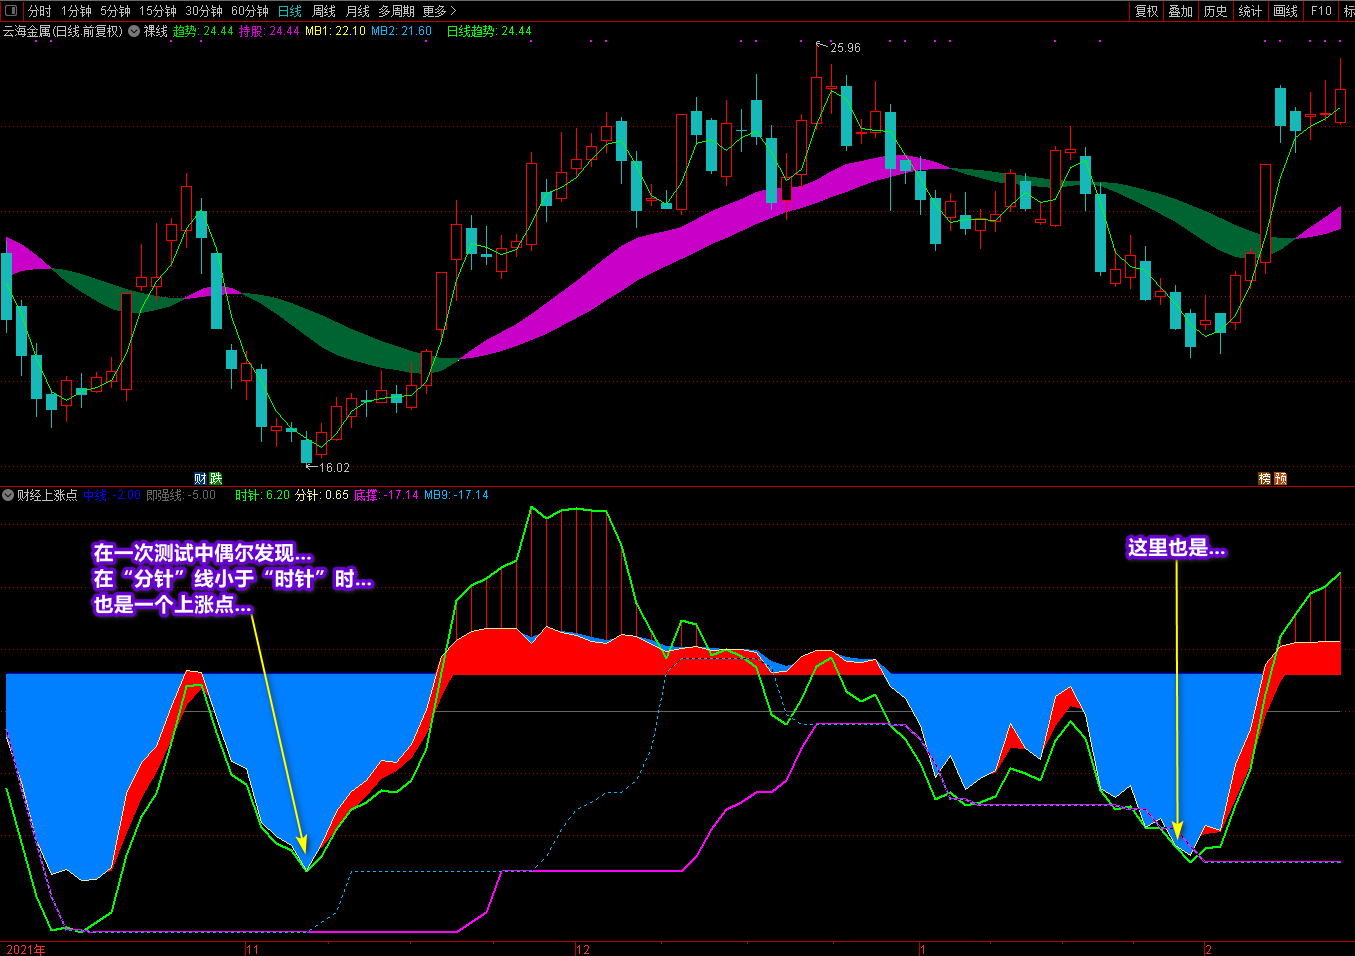Click the 持股: 24.44 indicator value

(269, 31)
